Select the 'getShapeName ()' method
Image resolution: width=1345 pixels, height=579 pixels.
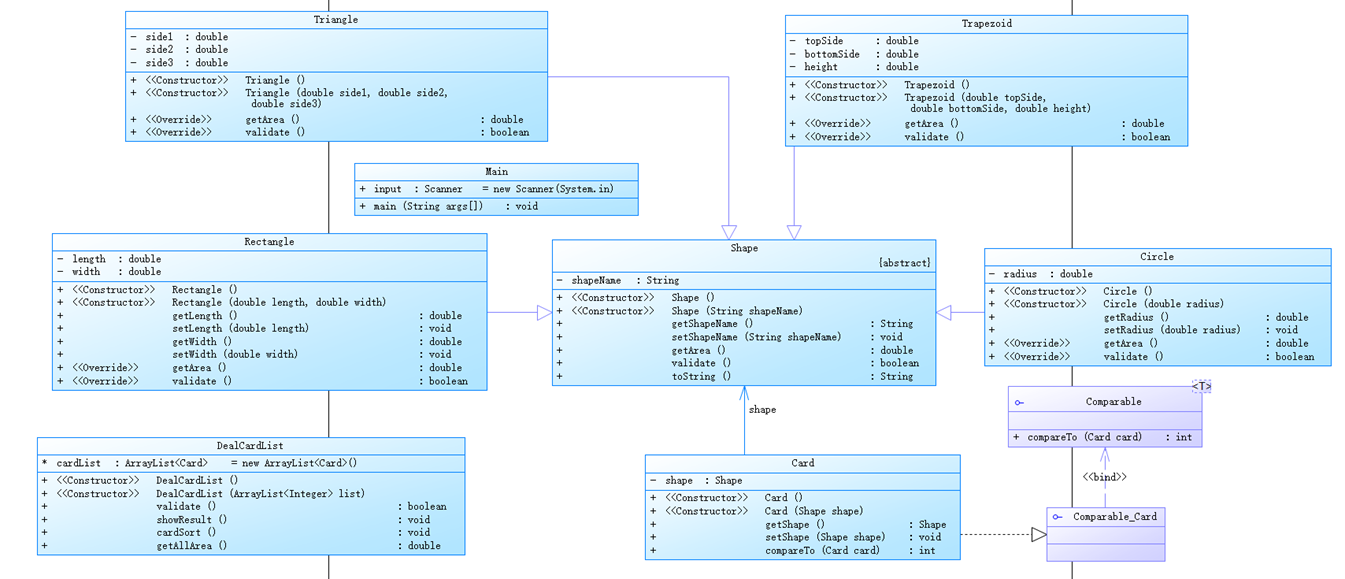735,324
